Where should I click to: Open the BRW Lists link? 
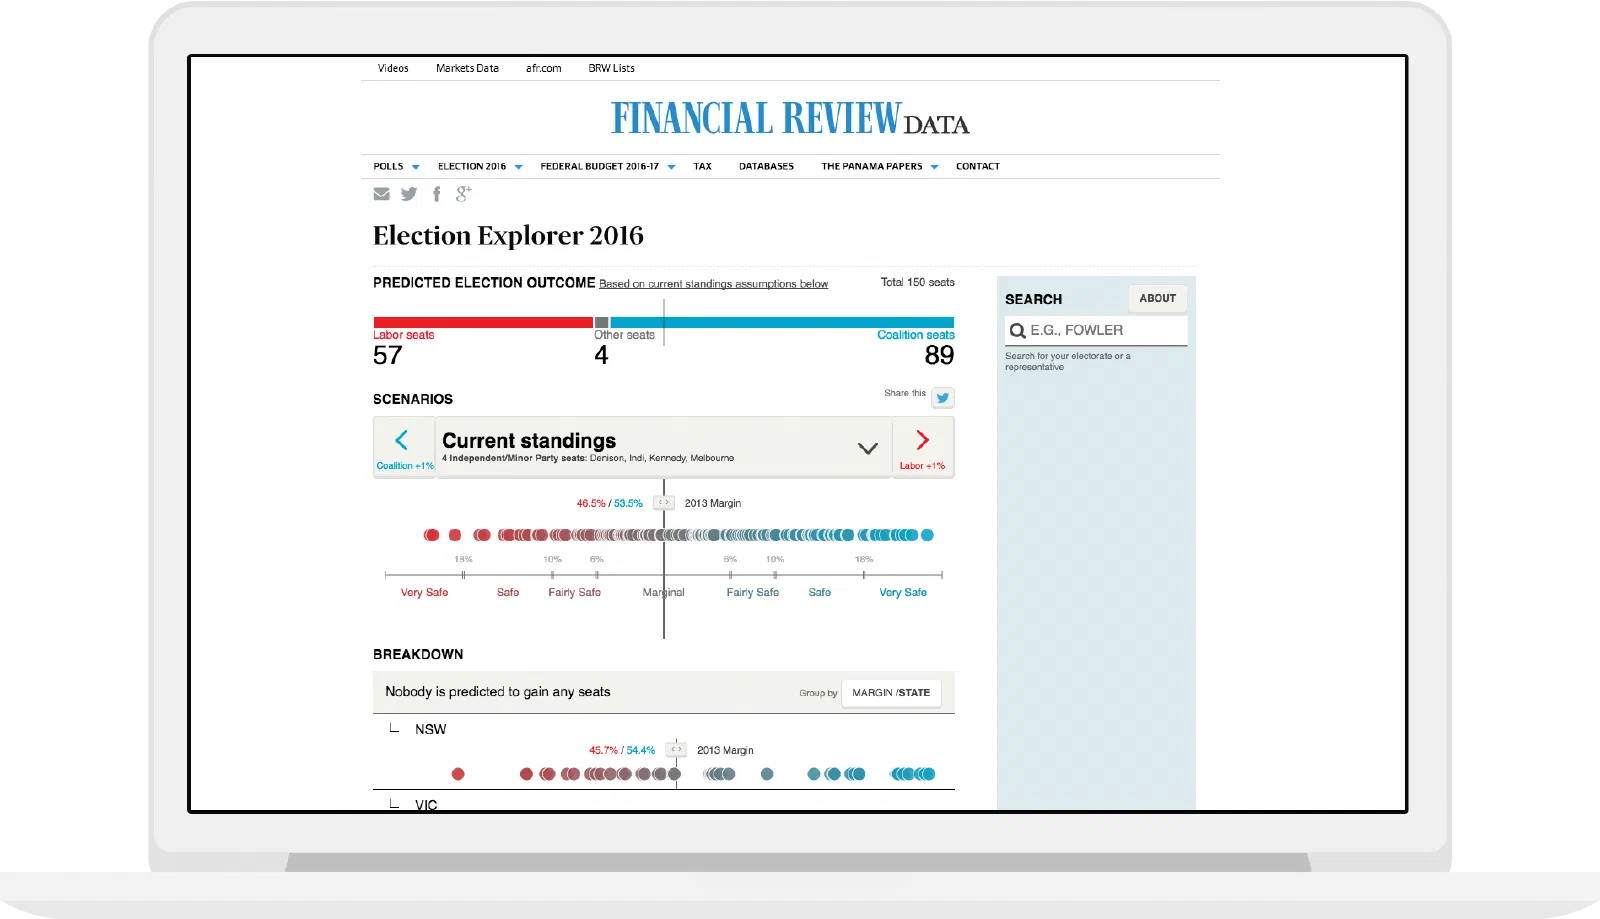(611, 69)
